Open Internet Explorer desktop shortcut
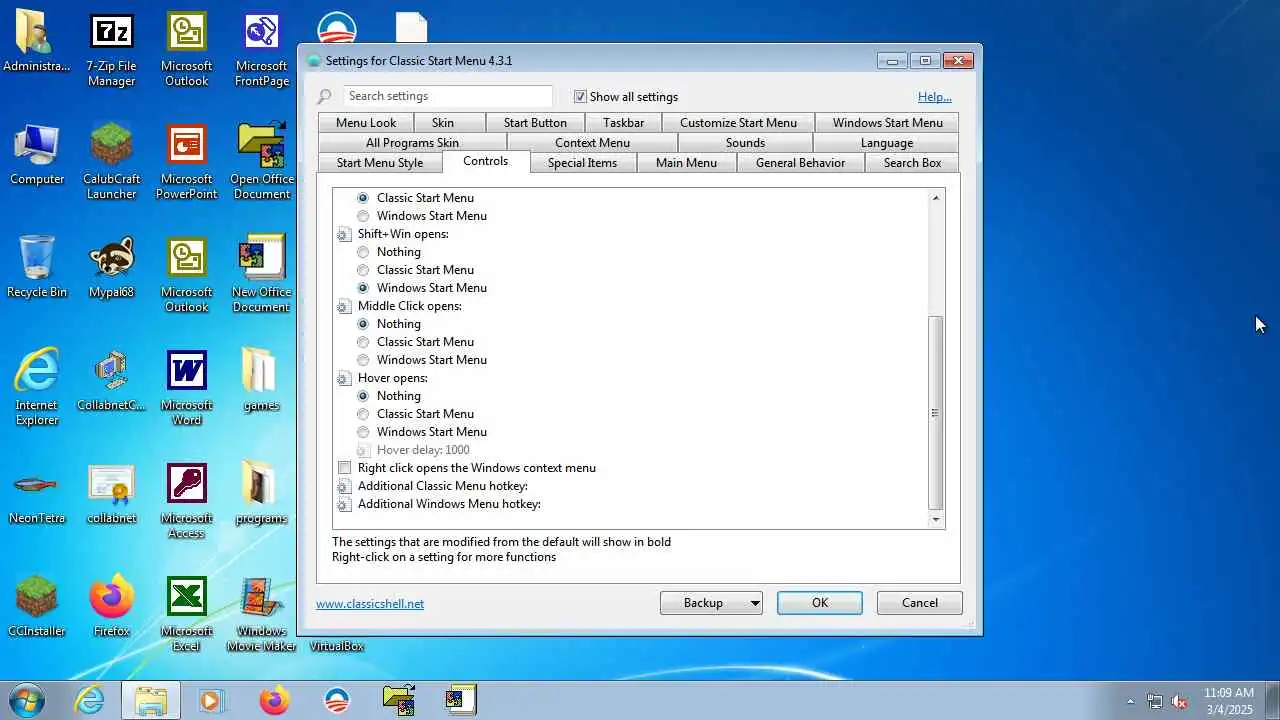The height and width of the screenshot is (720, 1280). point(37,388)
